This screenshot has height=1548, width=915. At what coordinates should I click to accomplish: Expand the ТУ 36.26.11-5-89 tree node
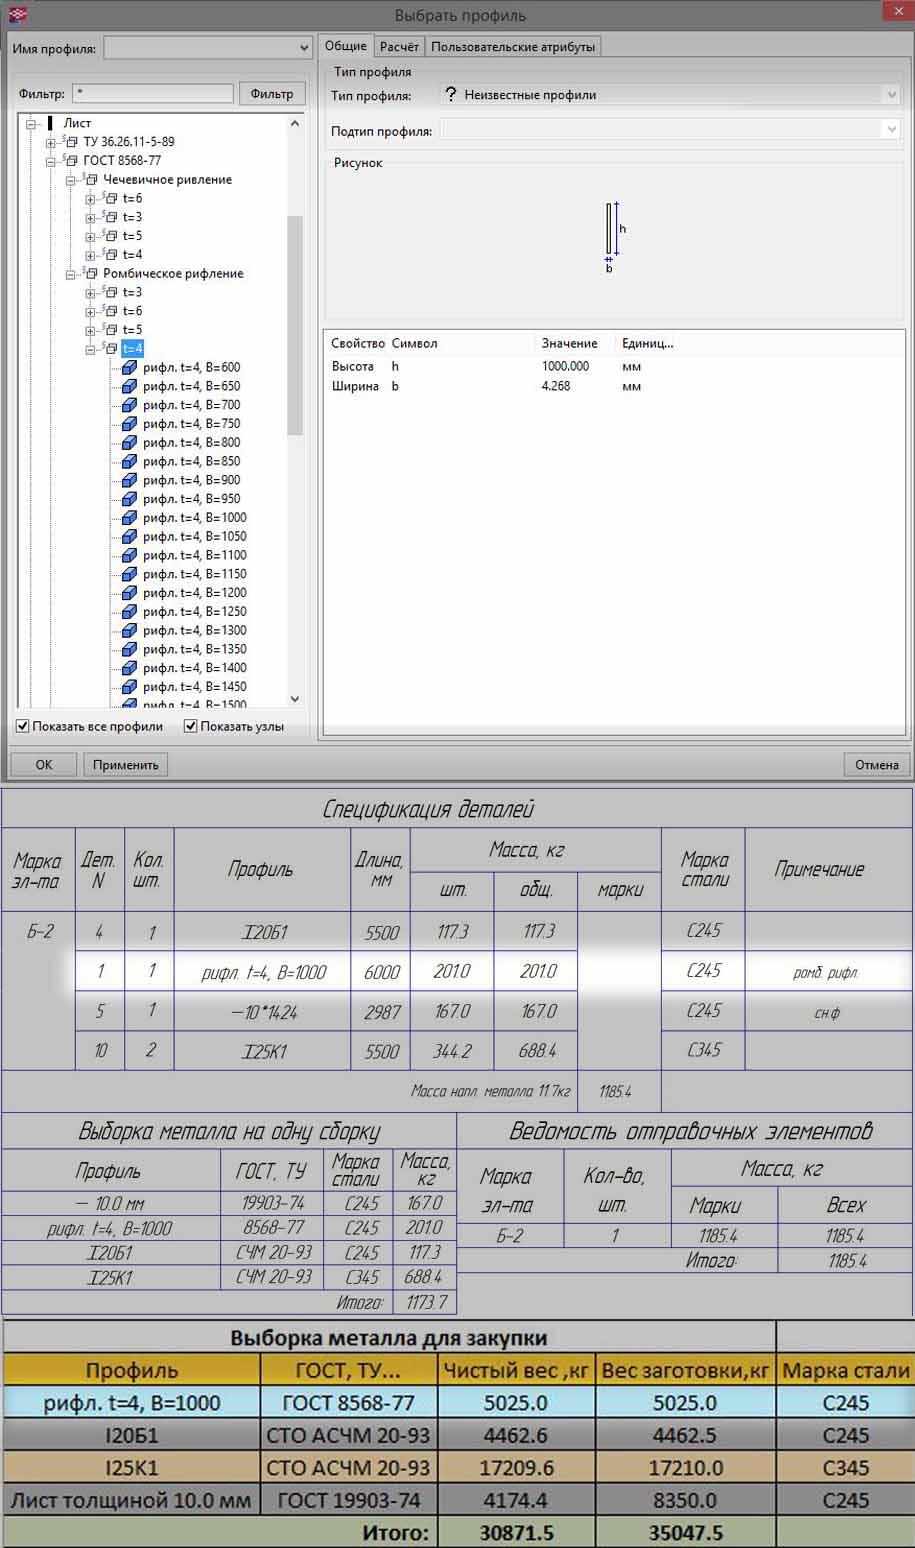[51, 142]
